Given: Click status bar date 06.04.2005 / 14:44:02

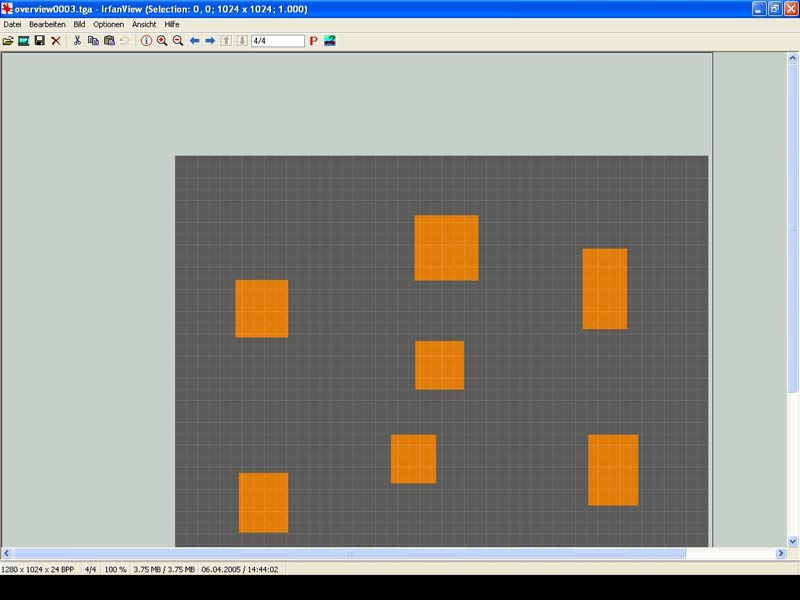Looking at the screenshot, I should (240, 569).
